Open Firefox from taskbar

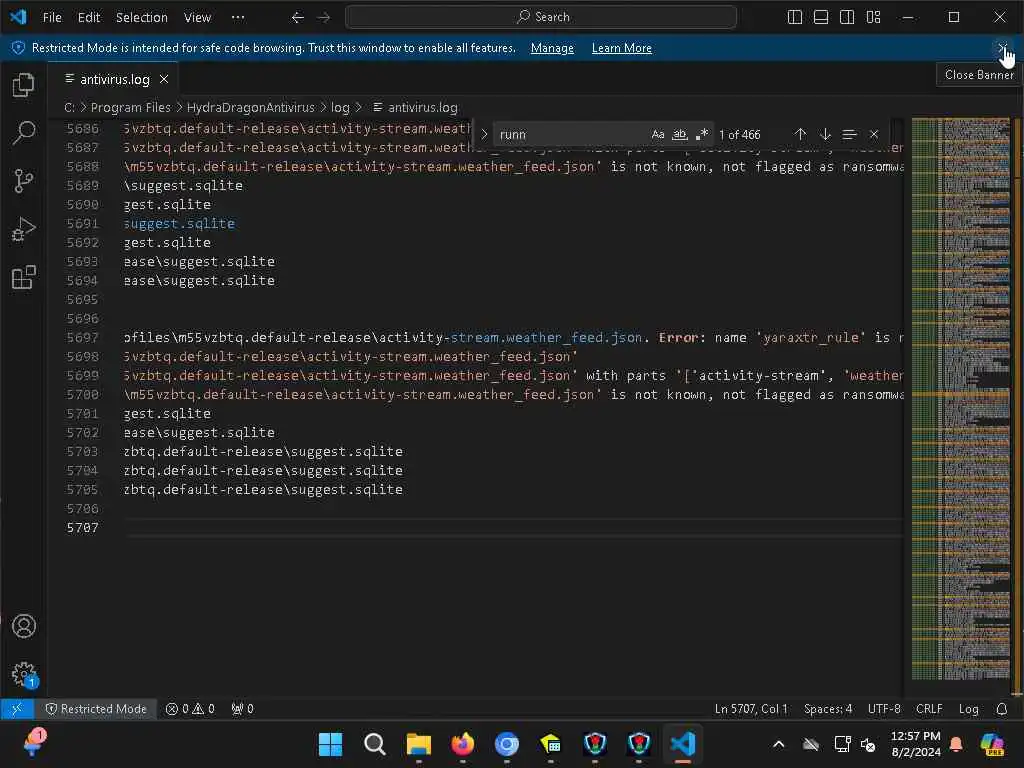(x=463, y=744)
